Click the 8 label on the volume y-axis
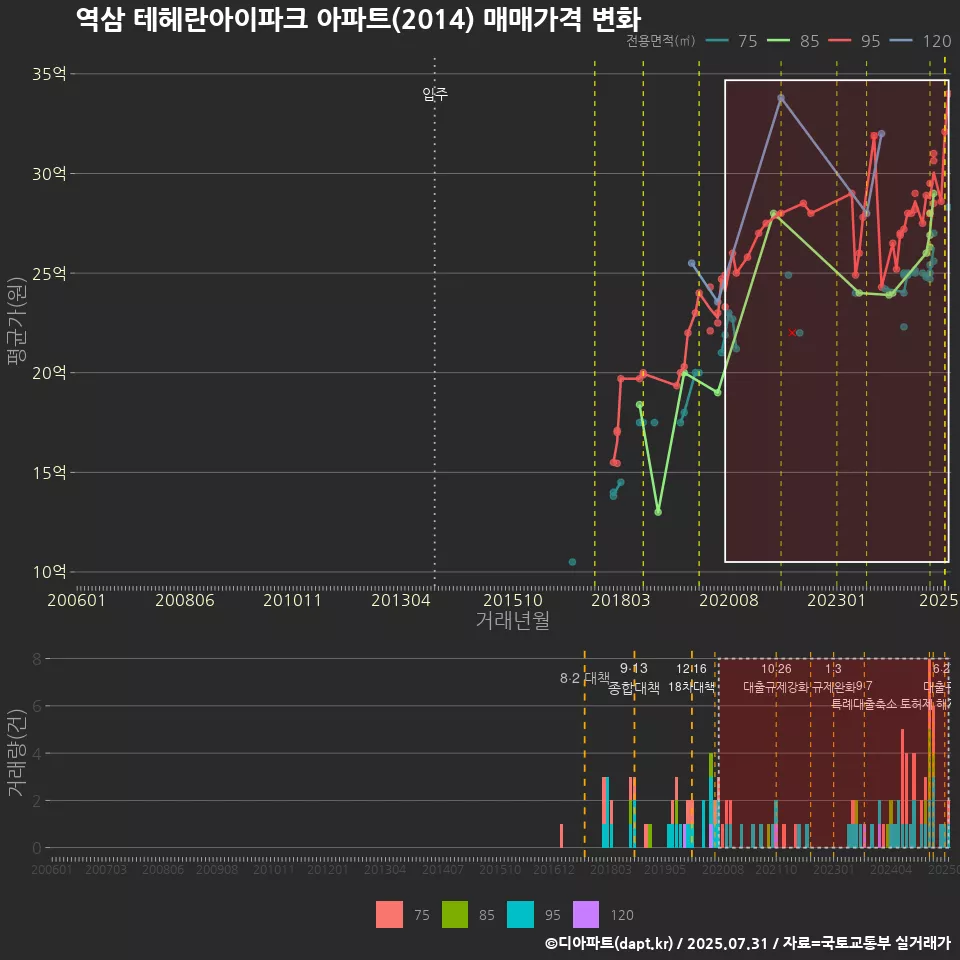 pos(37,659)
